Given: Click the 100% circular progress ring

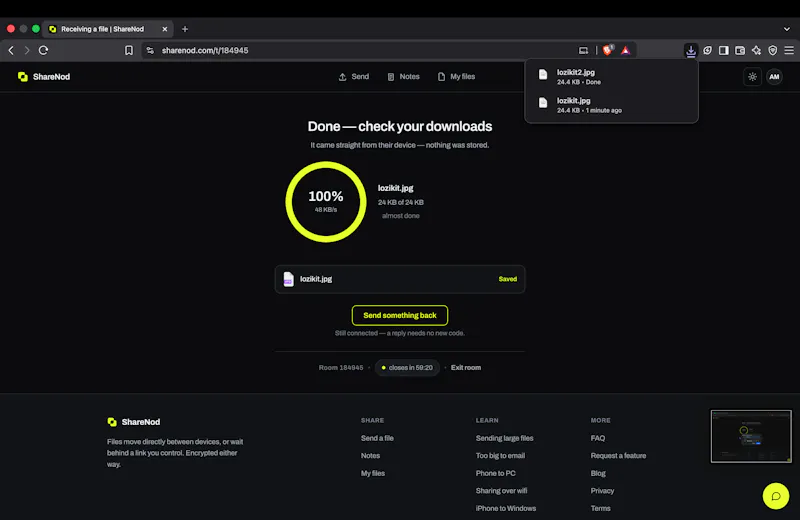Looking at the screenshot, I should [326, 202].
